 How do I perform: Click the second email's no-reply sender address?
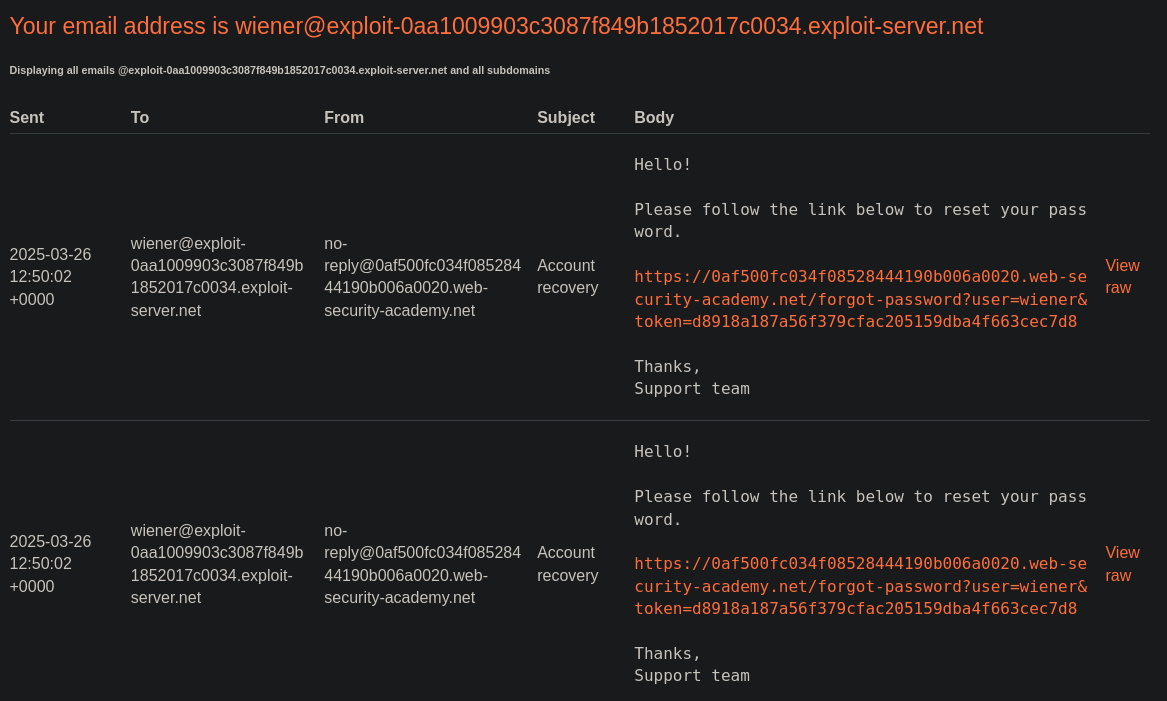pos(422,564)
